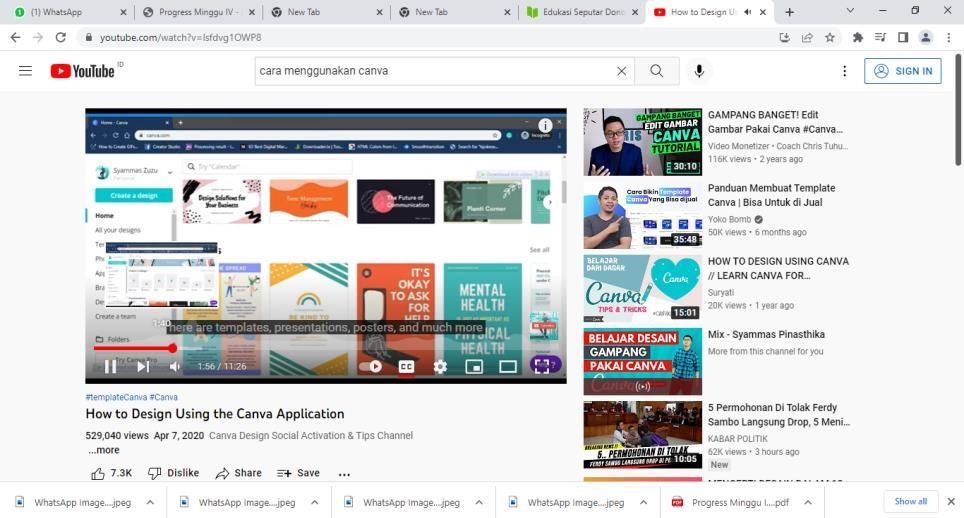Viewport: 964px width, 518px height.
Task: Expand description with ...more
Action: [x=104, y=450]
